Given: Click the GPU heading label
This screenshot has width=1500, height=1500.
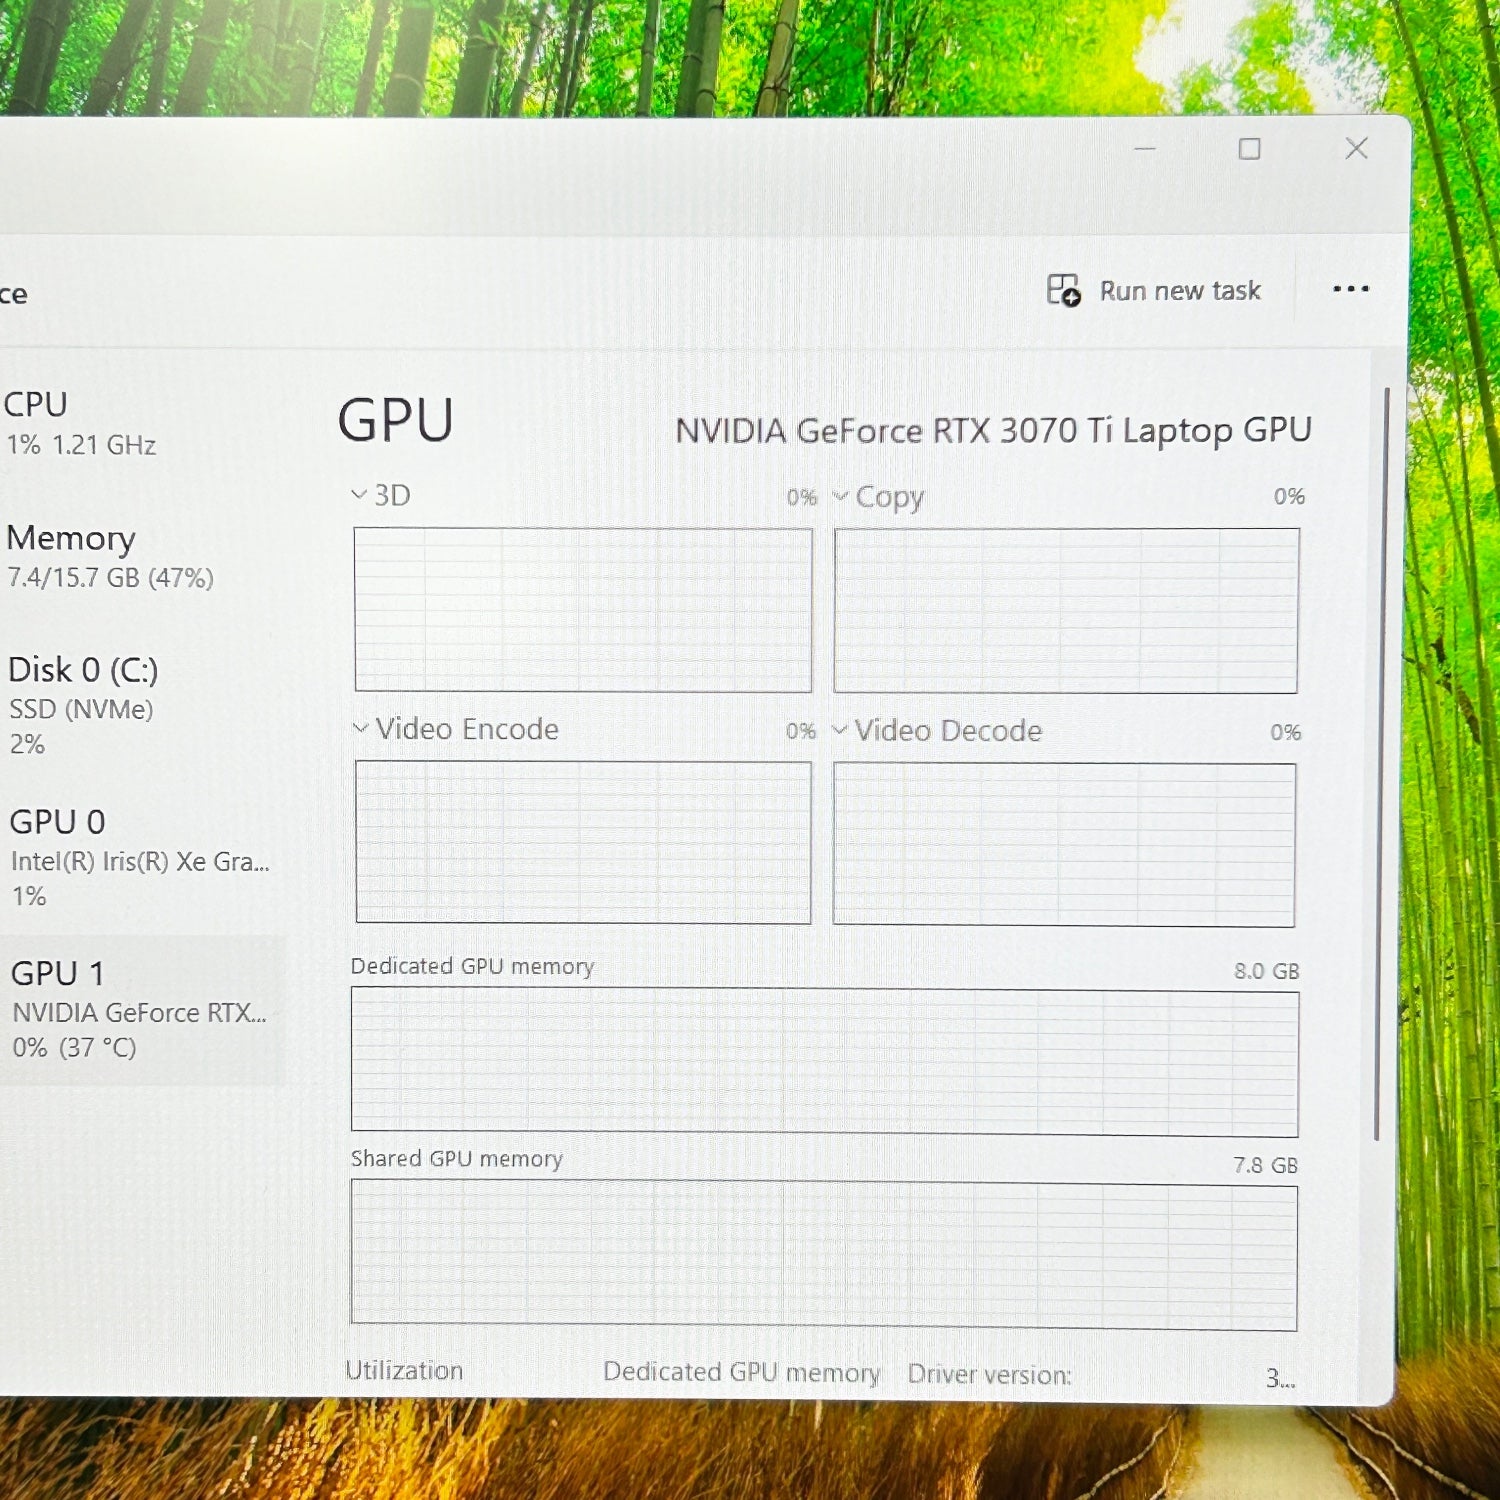Looking at the screenshot, I should [x=395, y=420].
